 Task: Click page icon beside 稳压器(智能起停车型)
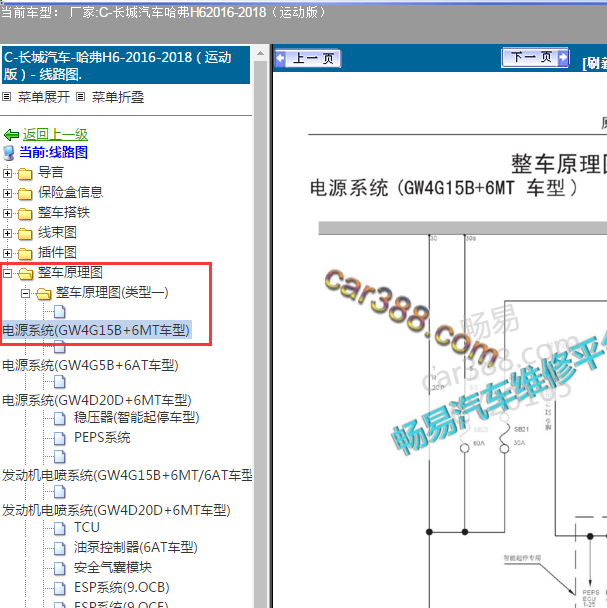point(60,418)
